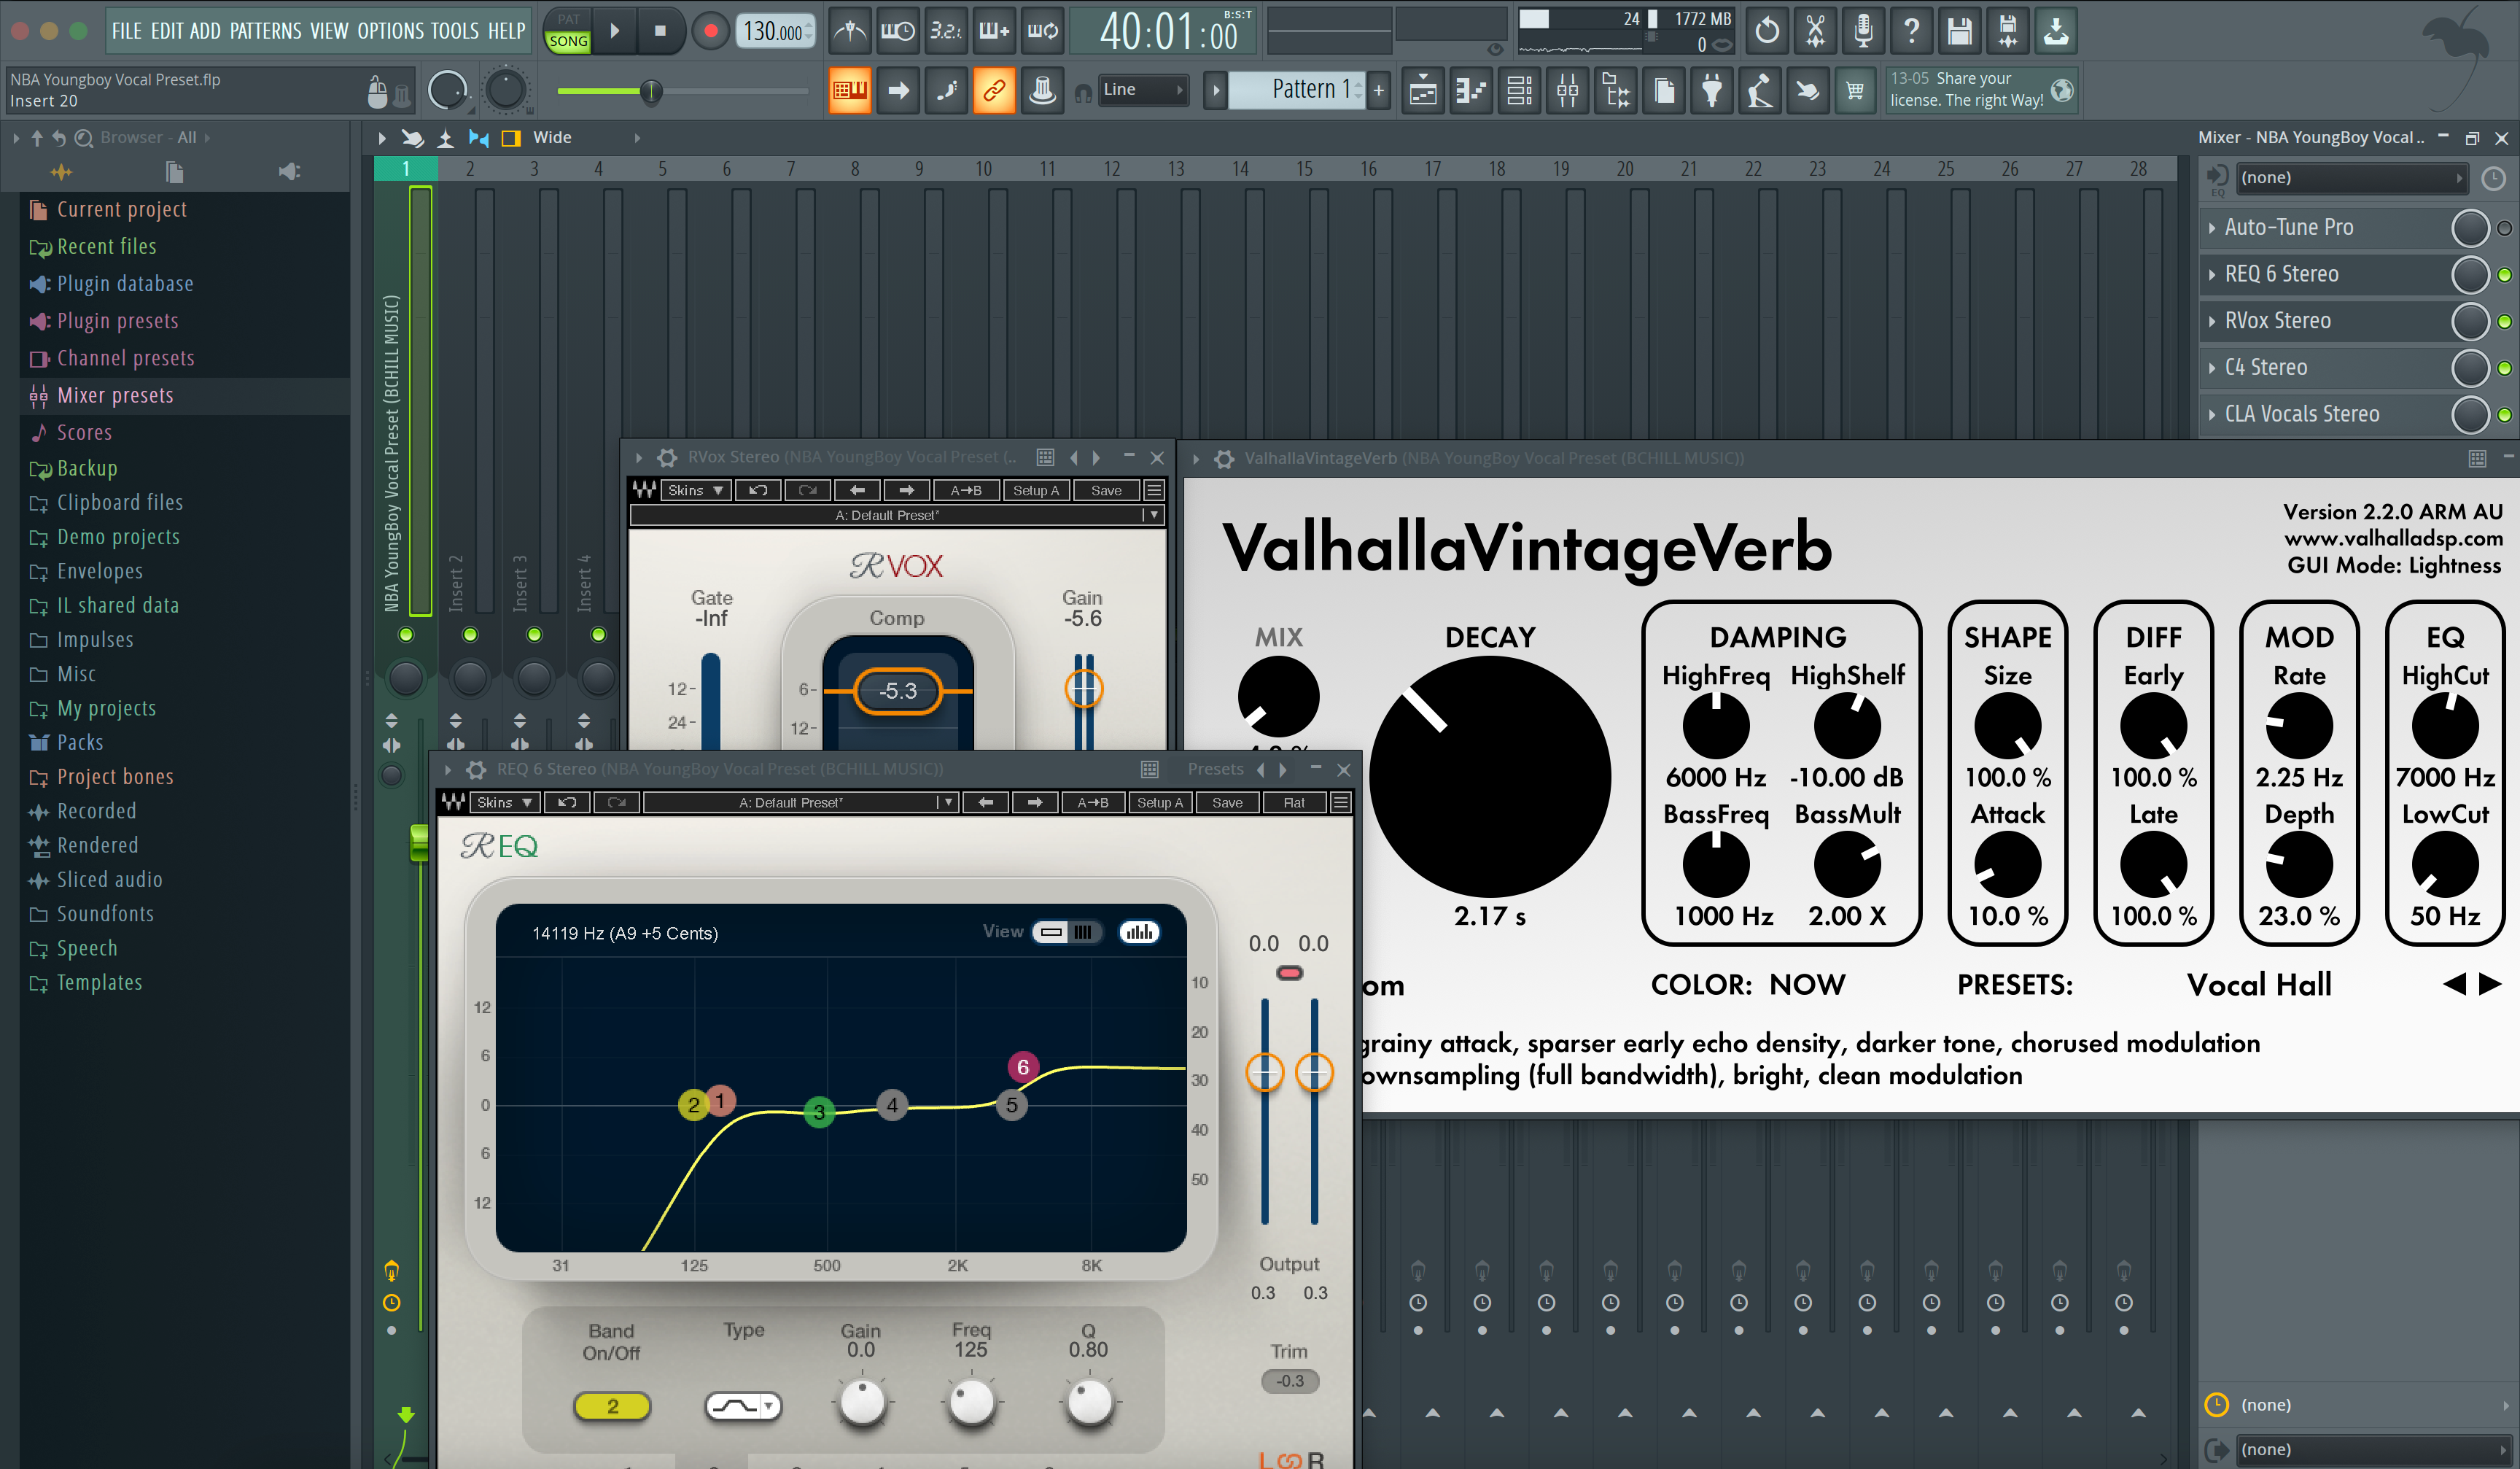Open the Piano roll view icon

tap(1471, 91)
